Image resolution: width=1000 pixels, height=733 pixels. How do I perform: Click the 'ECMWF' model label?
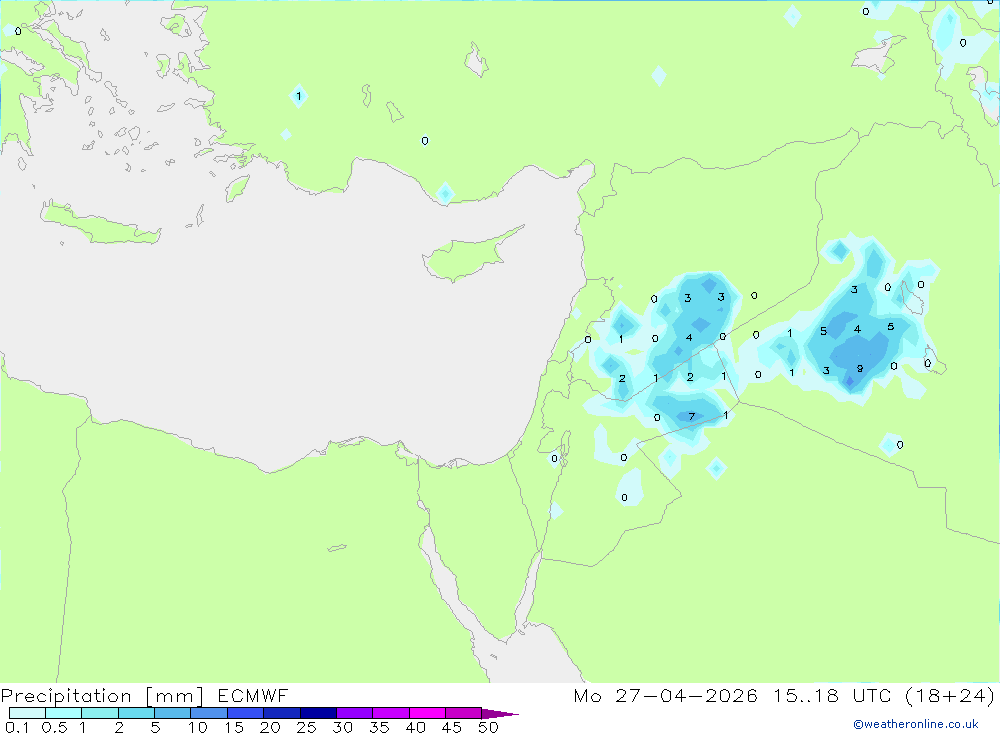click(253, 695)
